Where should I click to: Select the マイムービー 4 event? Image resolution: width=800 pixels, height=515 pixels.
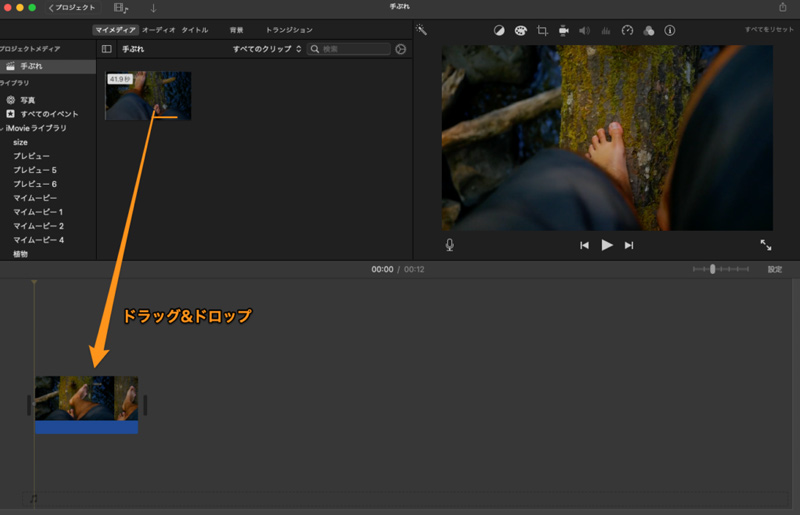coord(38,240)
